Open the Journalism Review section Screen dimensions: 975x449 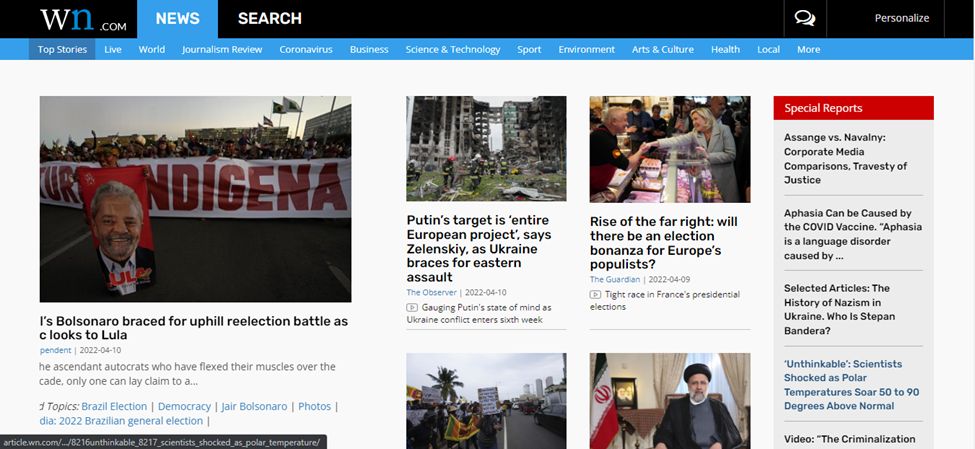pos(222,49)
